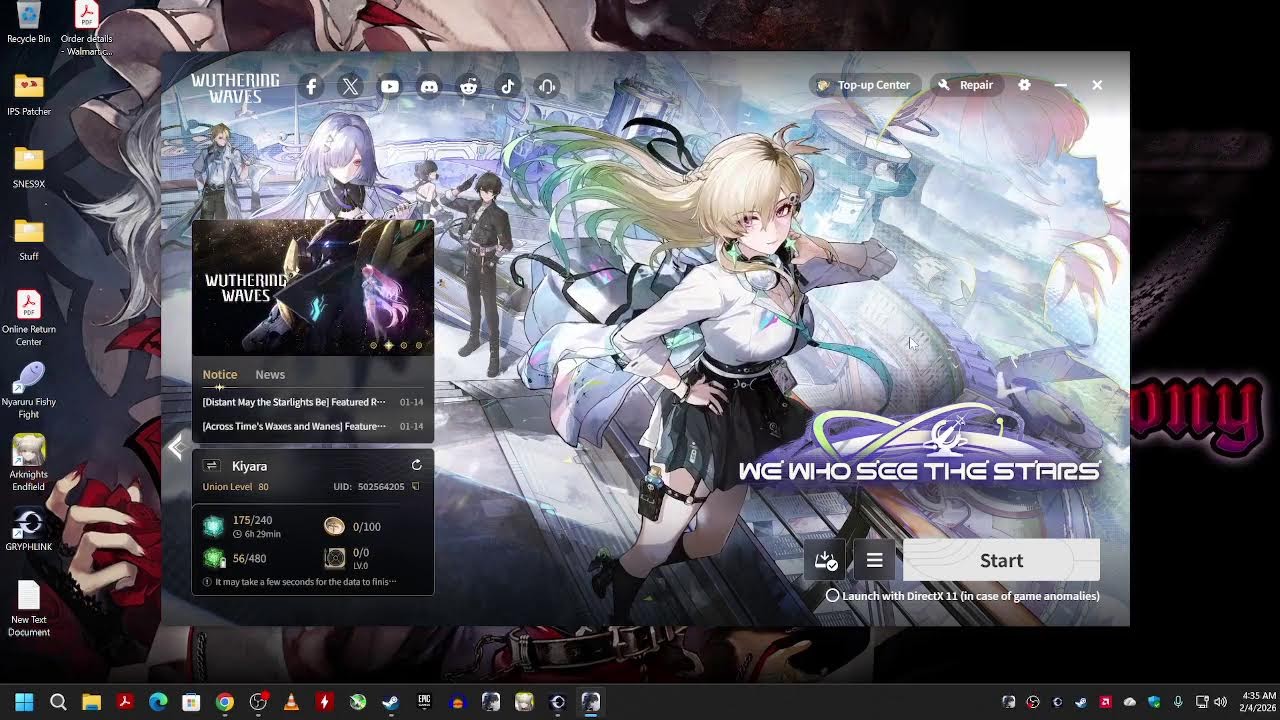Open the X (Twitter) social icon
1280x720 pixels.
point(350,87)
